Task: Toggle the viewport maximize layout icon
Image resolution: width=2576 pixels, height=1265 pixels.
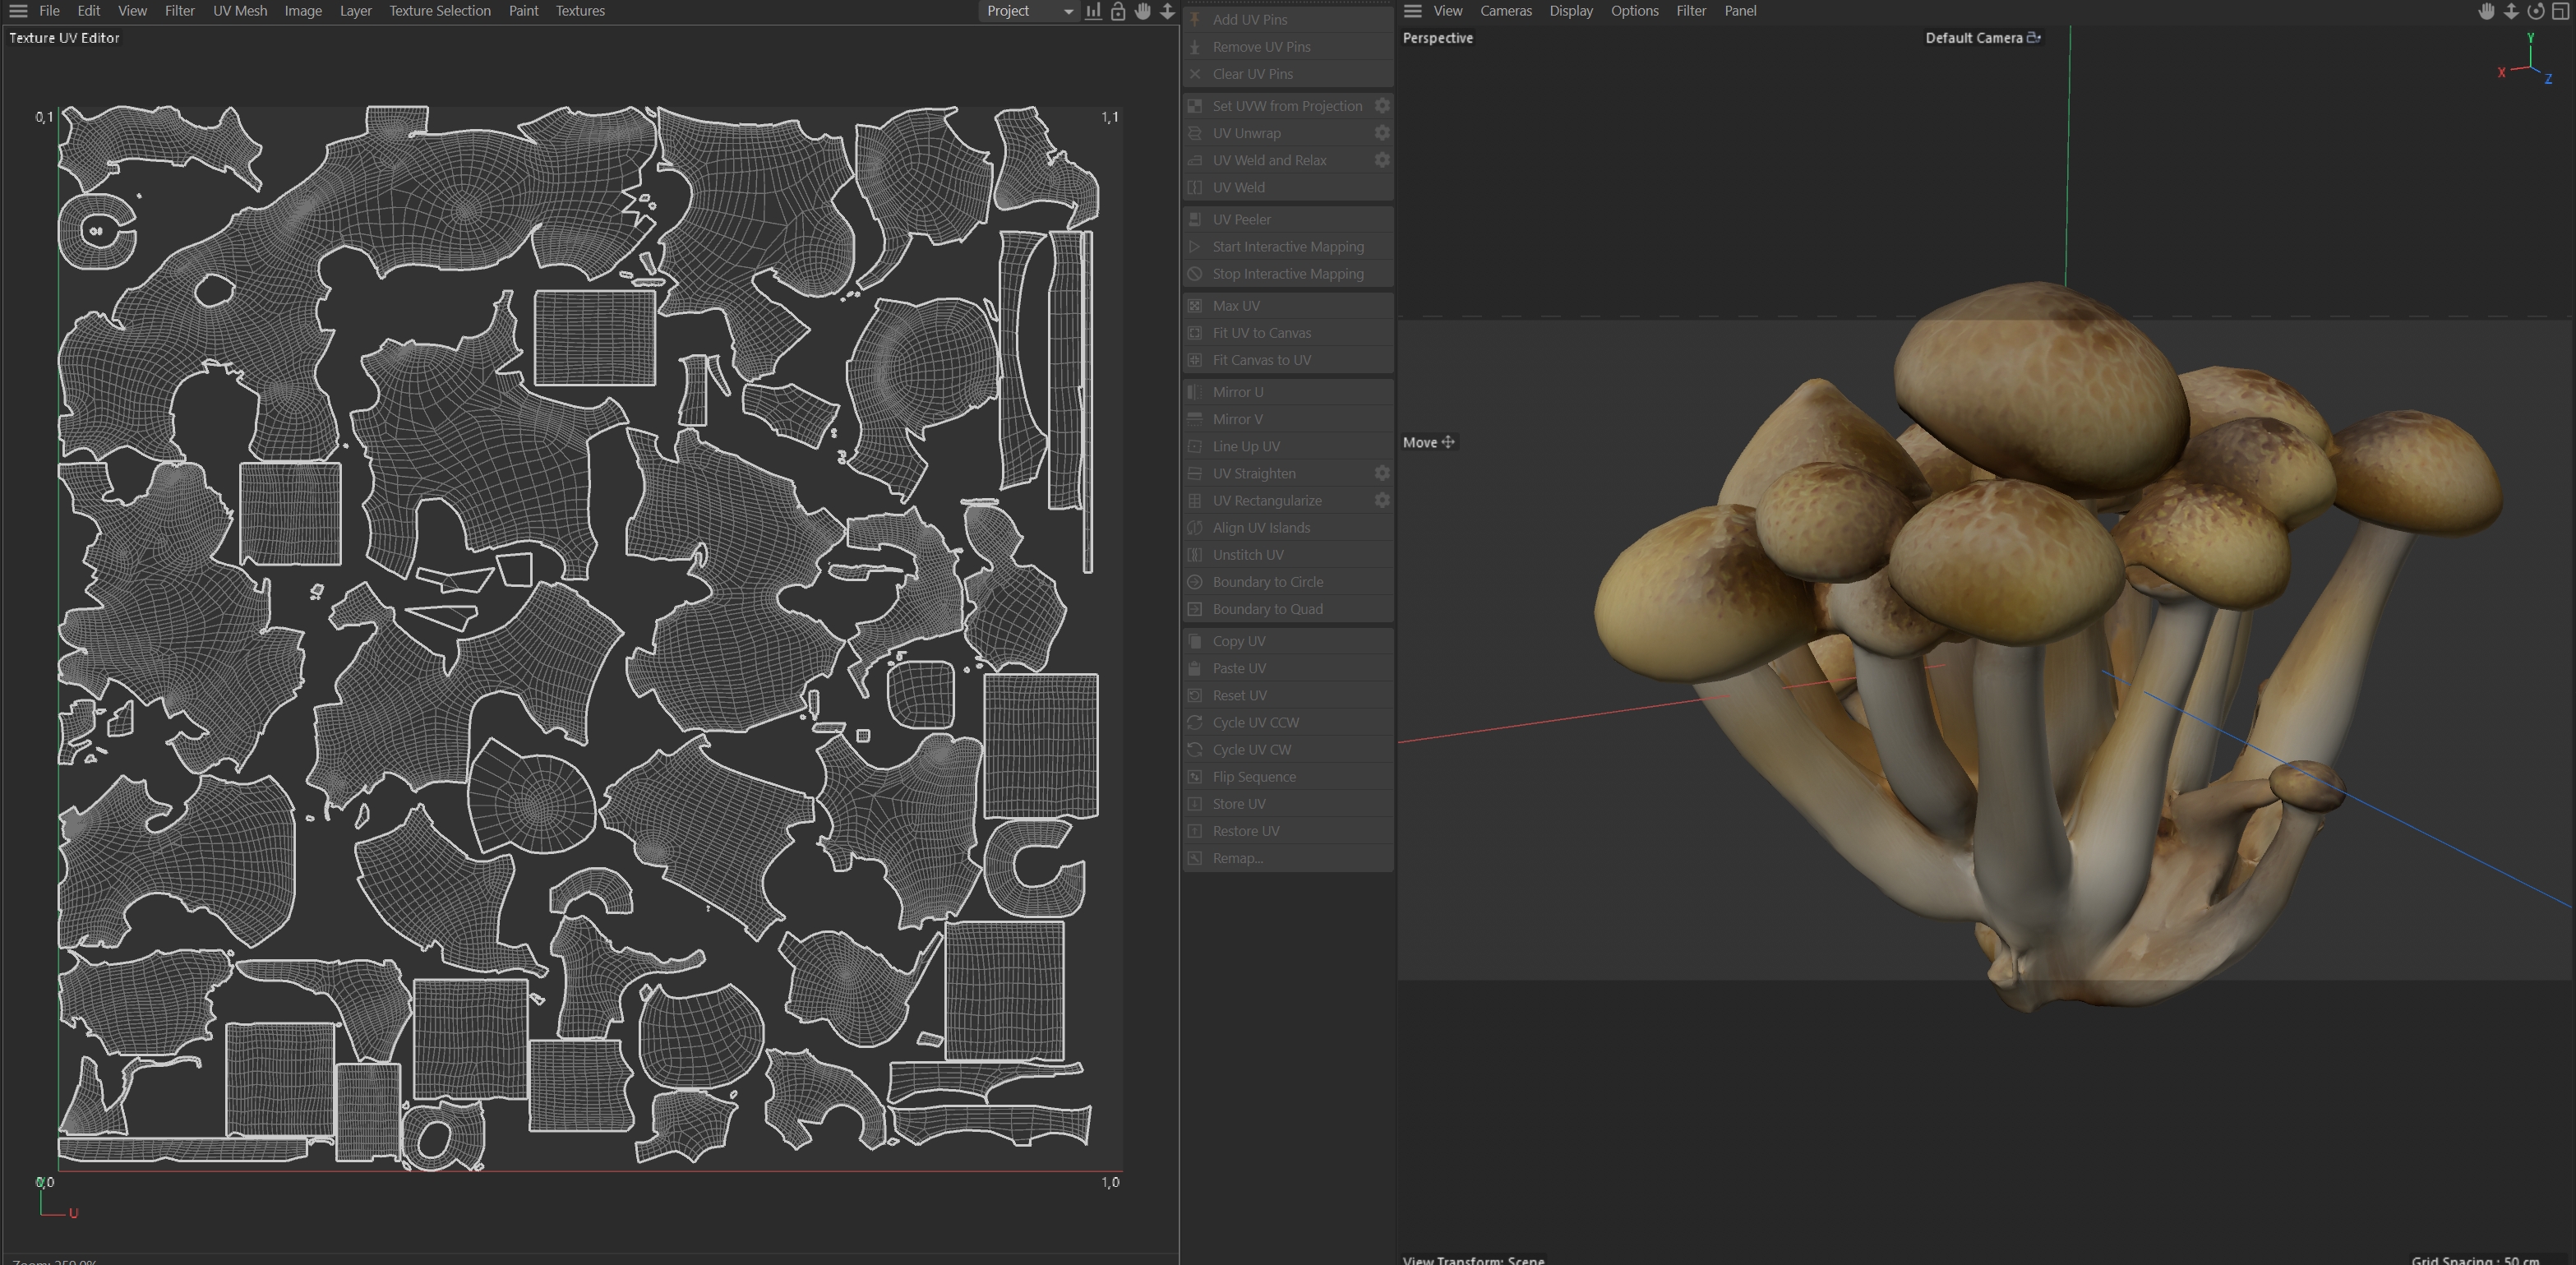Action: click(2561, 11)
